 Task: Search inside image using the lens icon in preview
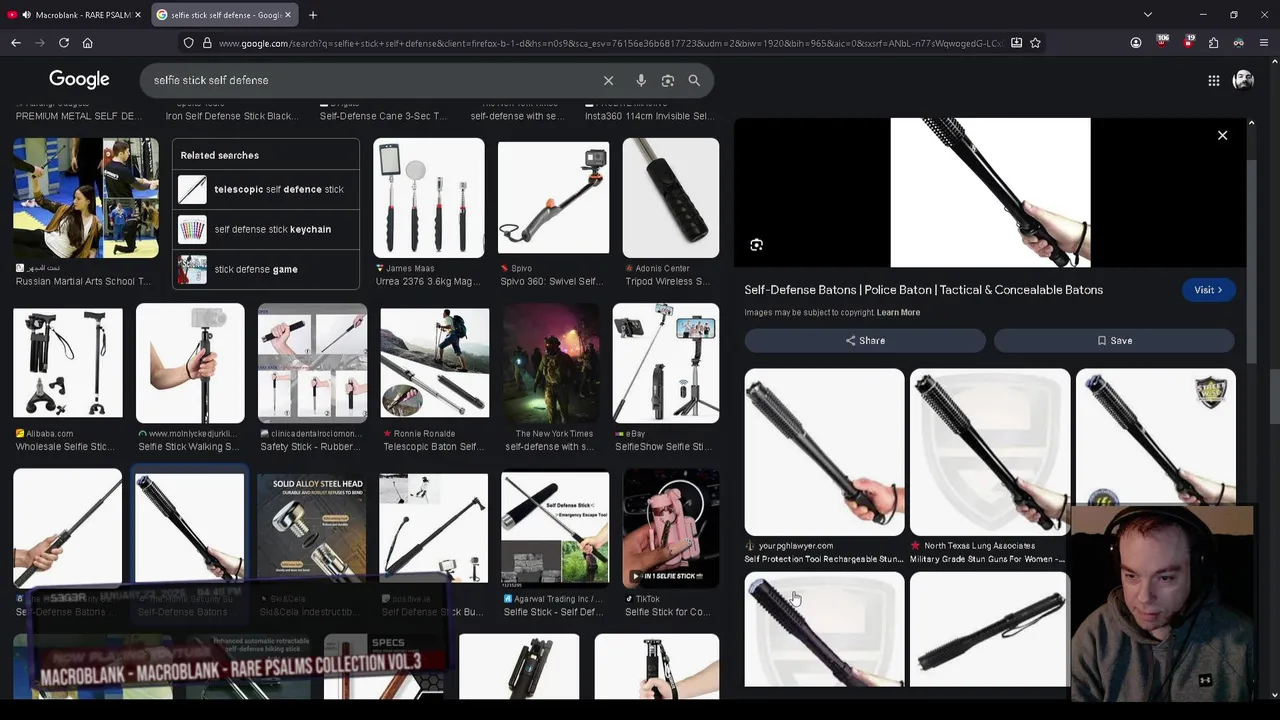(x=757, y=245)
